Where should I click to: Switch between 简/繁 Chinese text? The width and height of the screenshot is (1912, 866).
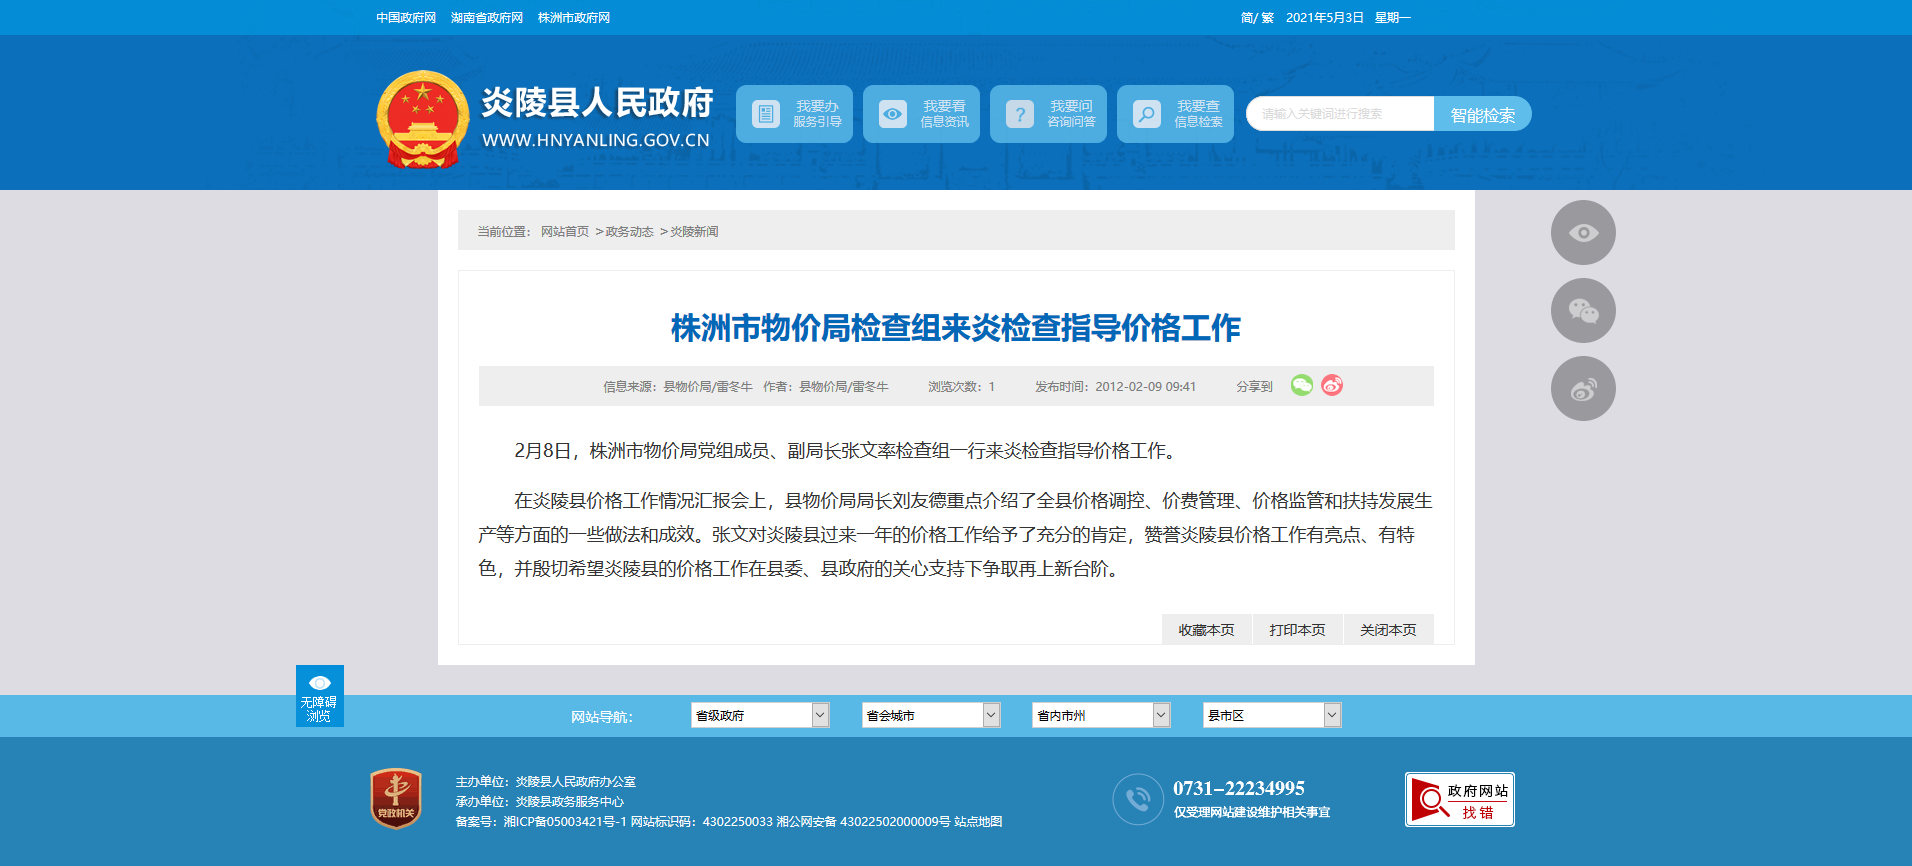click(1257, 18)
